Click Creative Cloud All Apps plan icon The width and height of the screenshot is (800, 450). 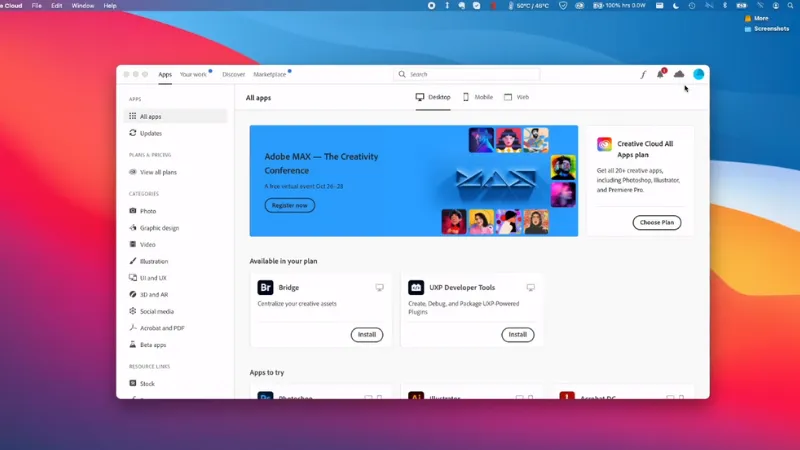[x=605, y=144]
